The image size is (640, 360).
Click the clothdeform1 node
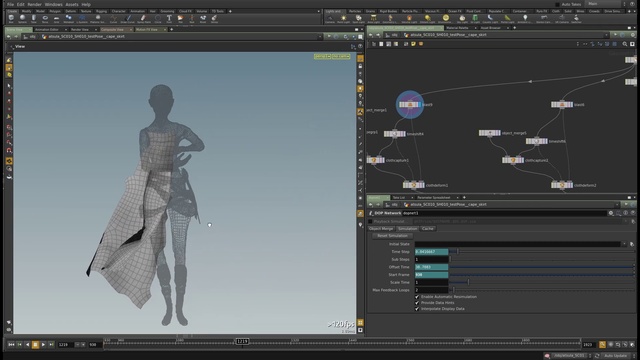(x=413, y=185)
